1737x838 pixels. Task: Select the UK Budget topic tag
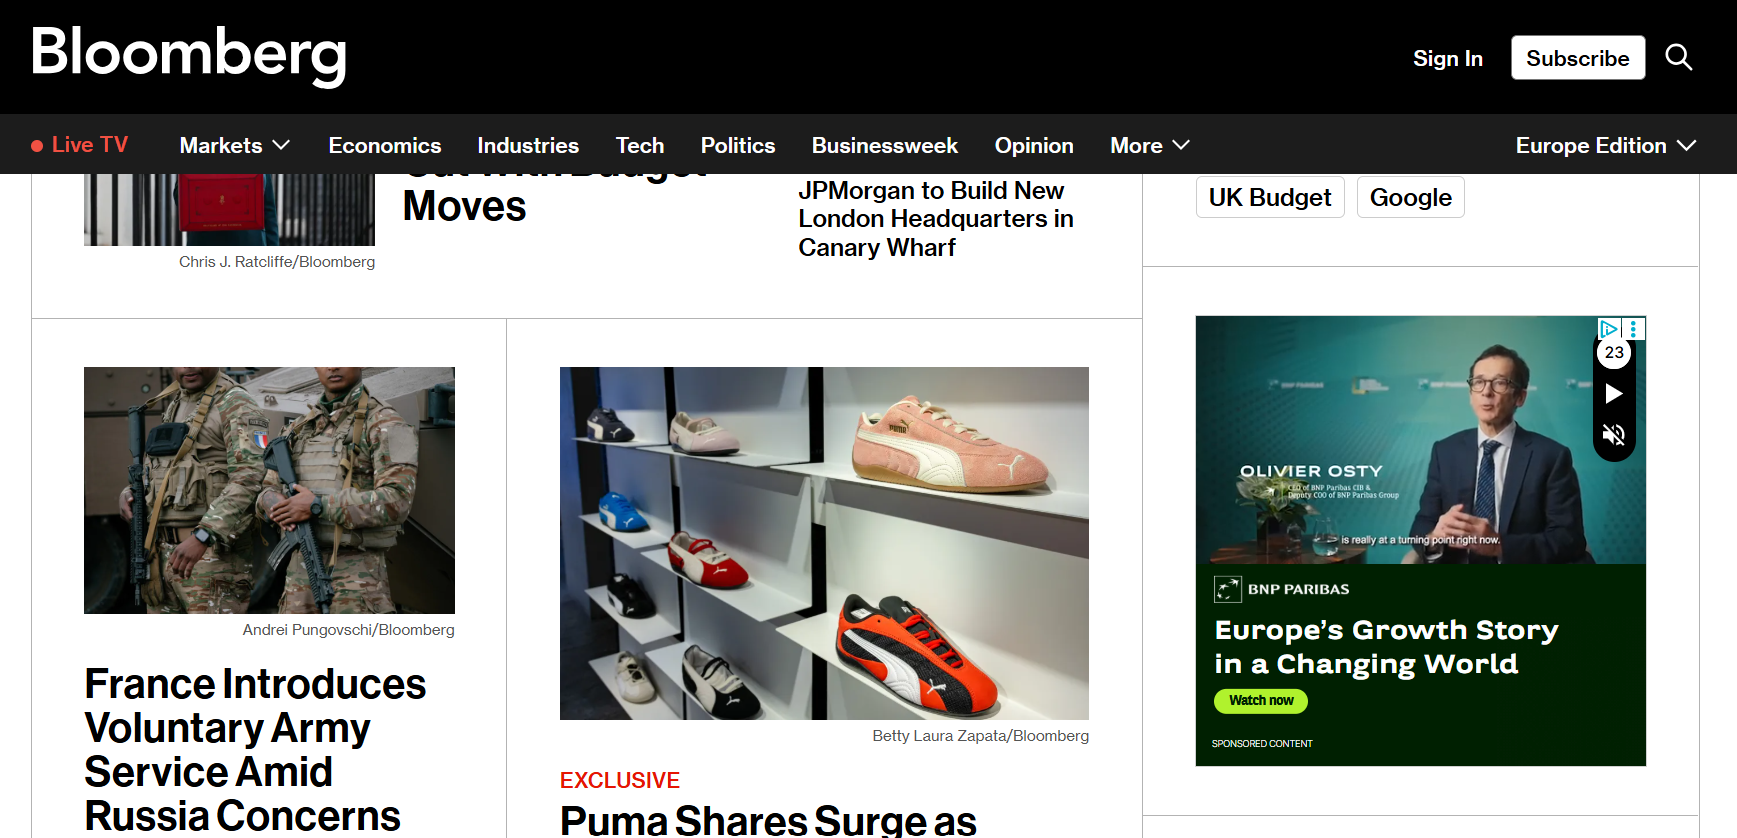pos(1270,197)
